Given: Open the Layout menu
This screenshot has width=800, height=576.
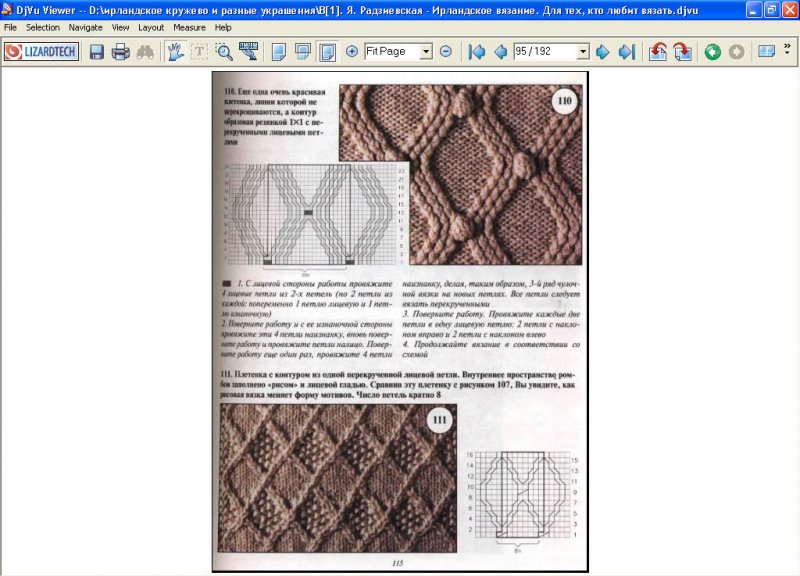Looking at the screenshot, I should 151,28.
